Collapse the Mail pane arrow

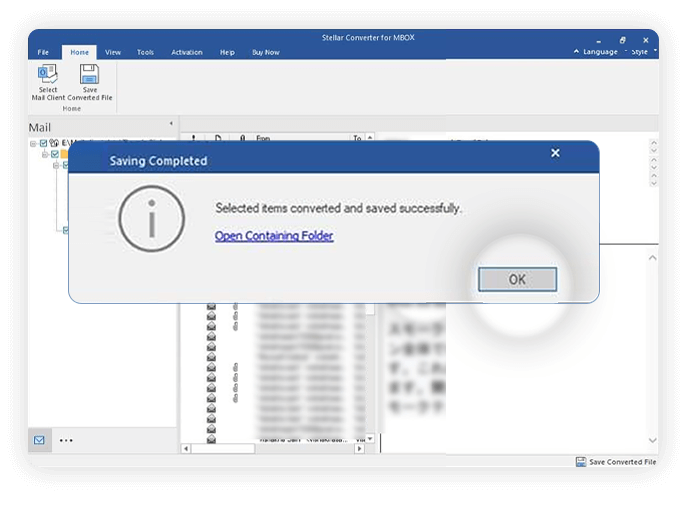coord(171,123)
